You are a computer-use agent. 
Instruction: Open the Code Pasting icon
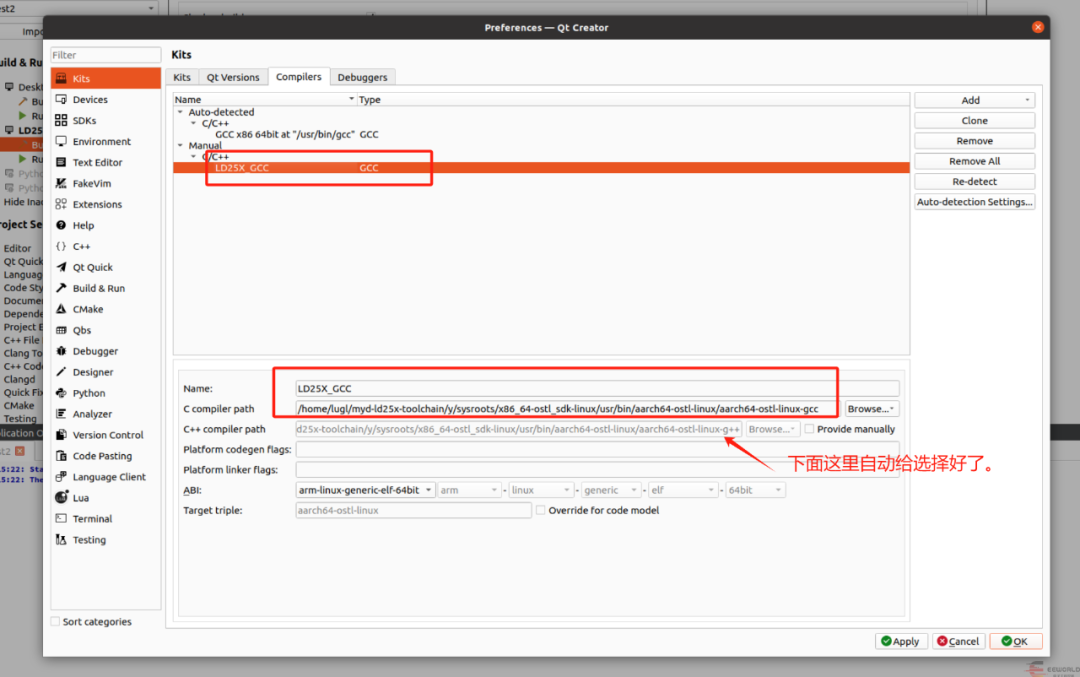point(61,456)
